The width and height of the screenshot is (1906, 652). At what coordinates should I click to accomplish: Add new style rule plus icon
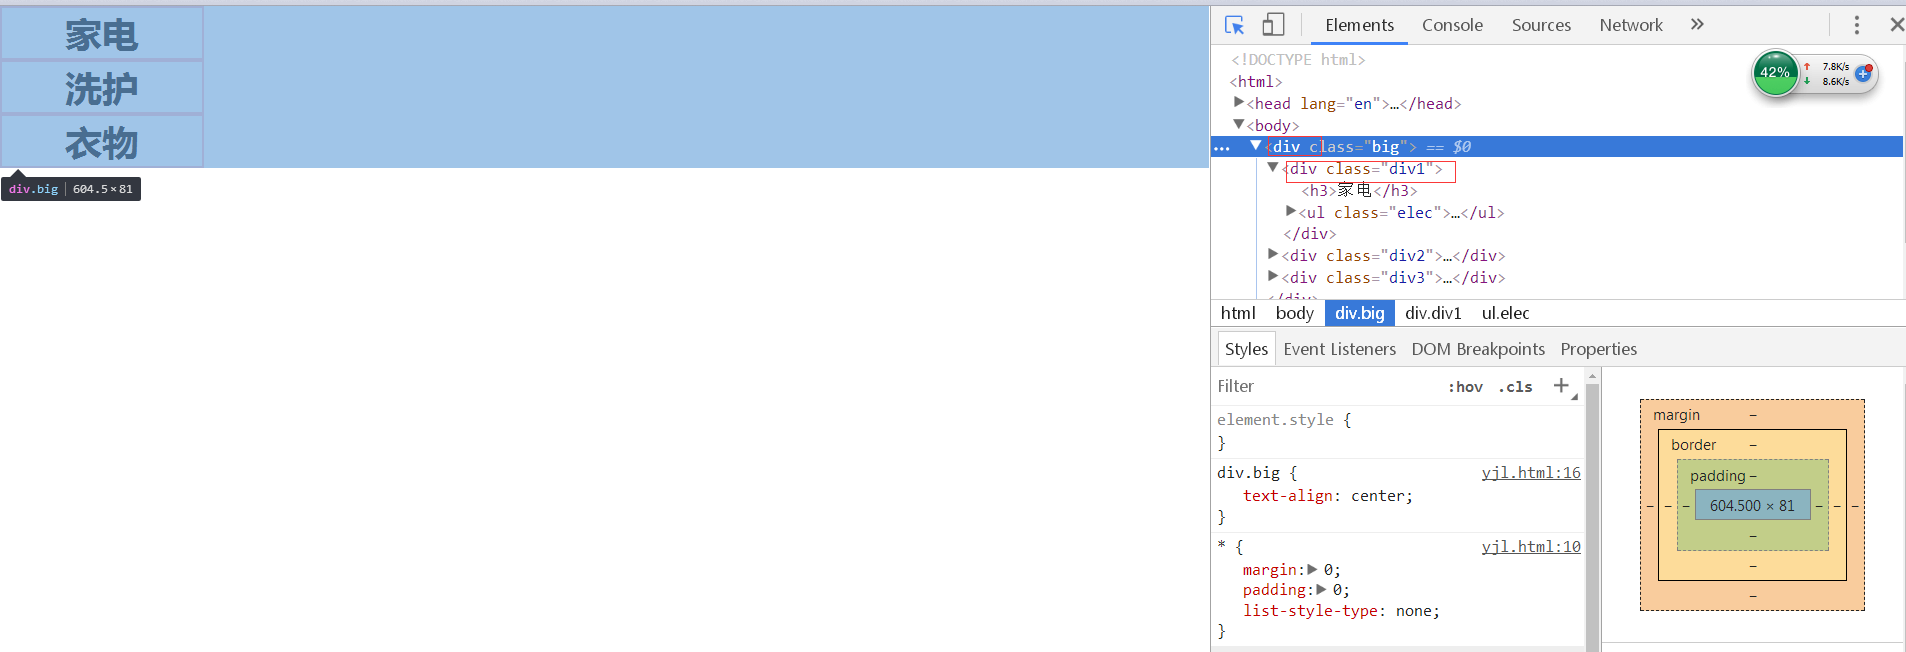[x=1561, y=386]
